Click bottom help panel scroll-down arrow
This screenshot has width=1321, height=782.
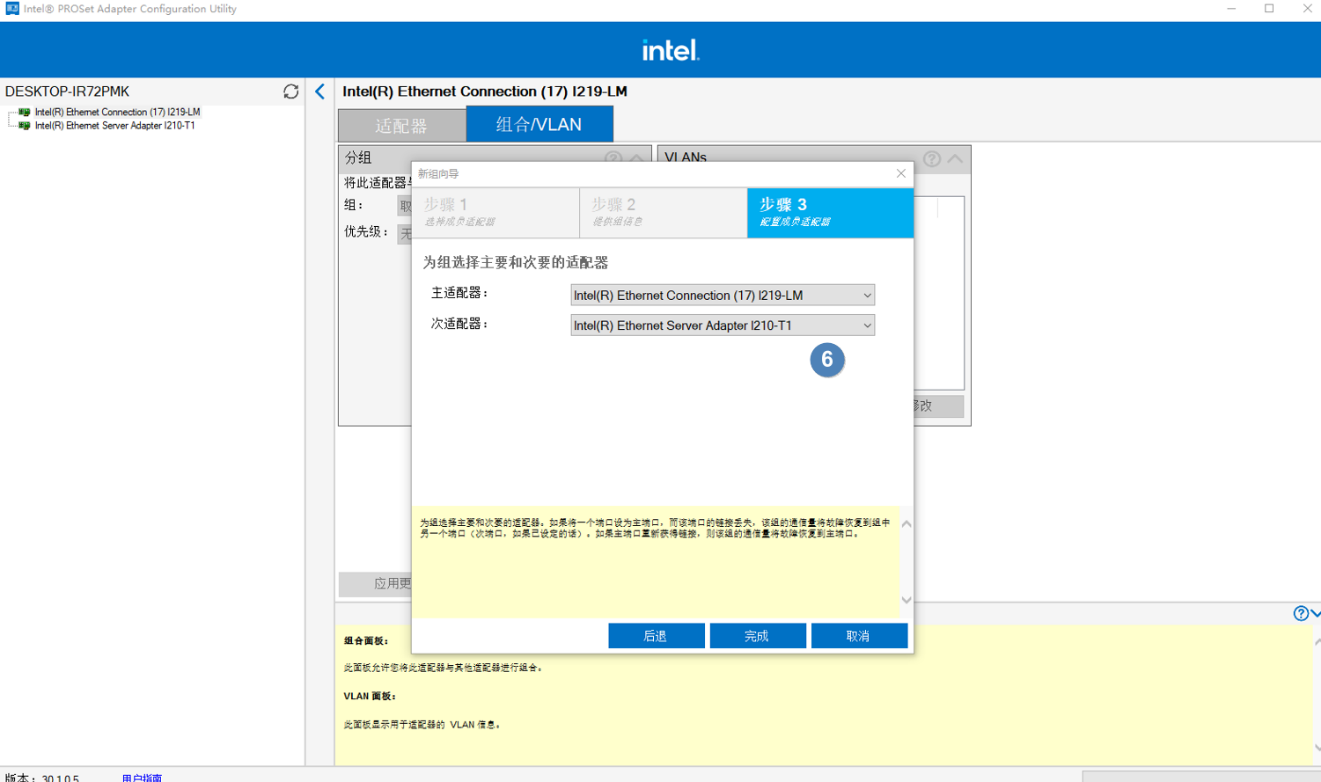pos(1315,748)
